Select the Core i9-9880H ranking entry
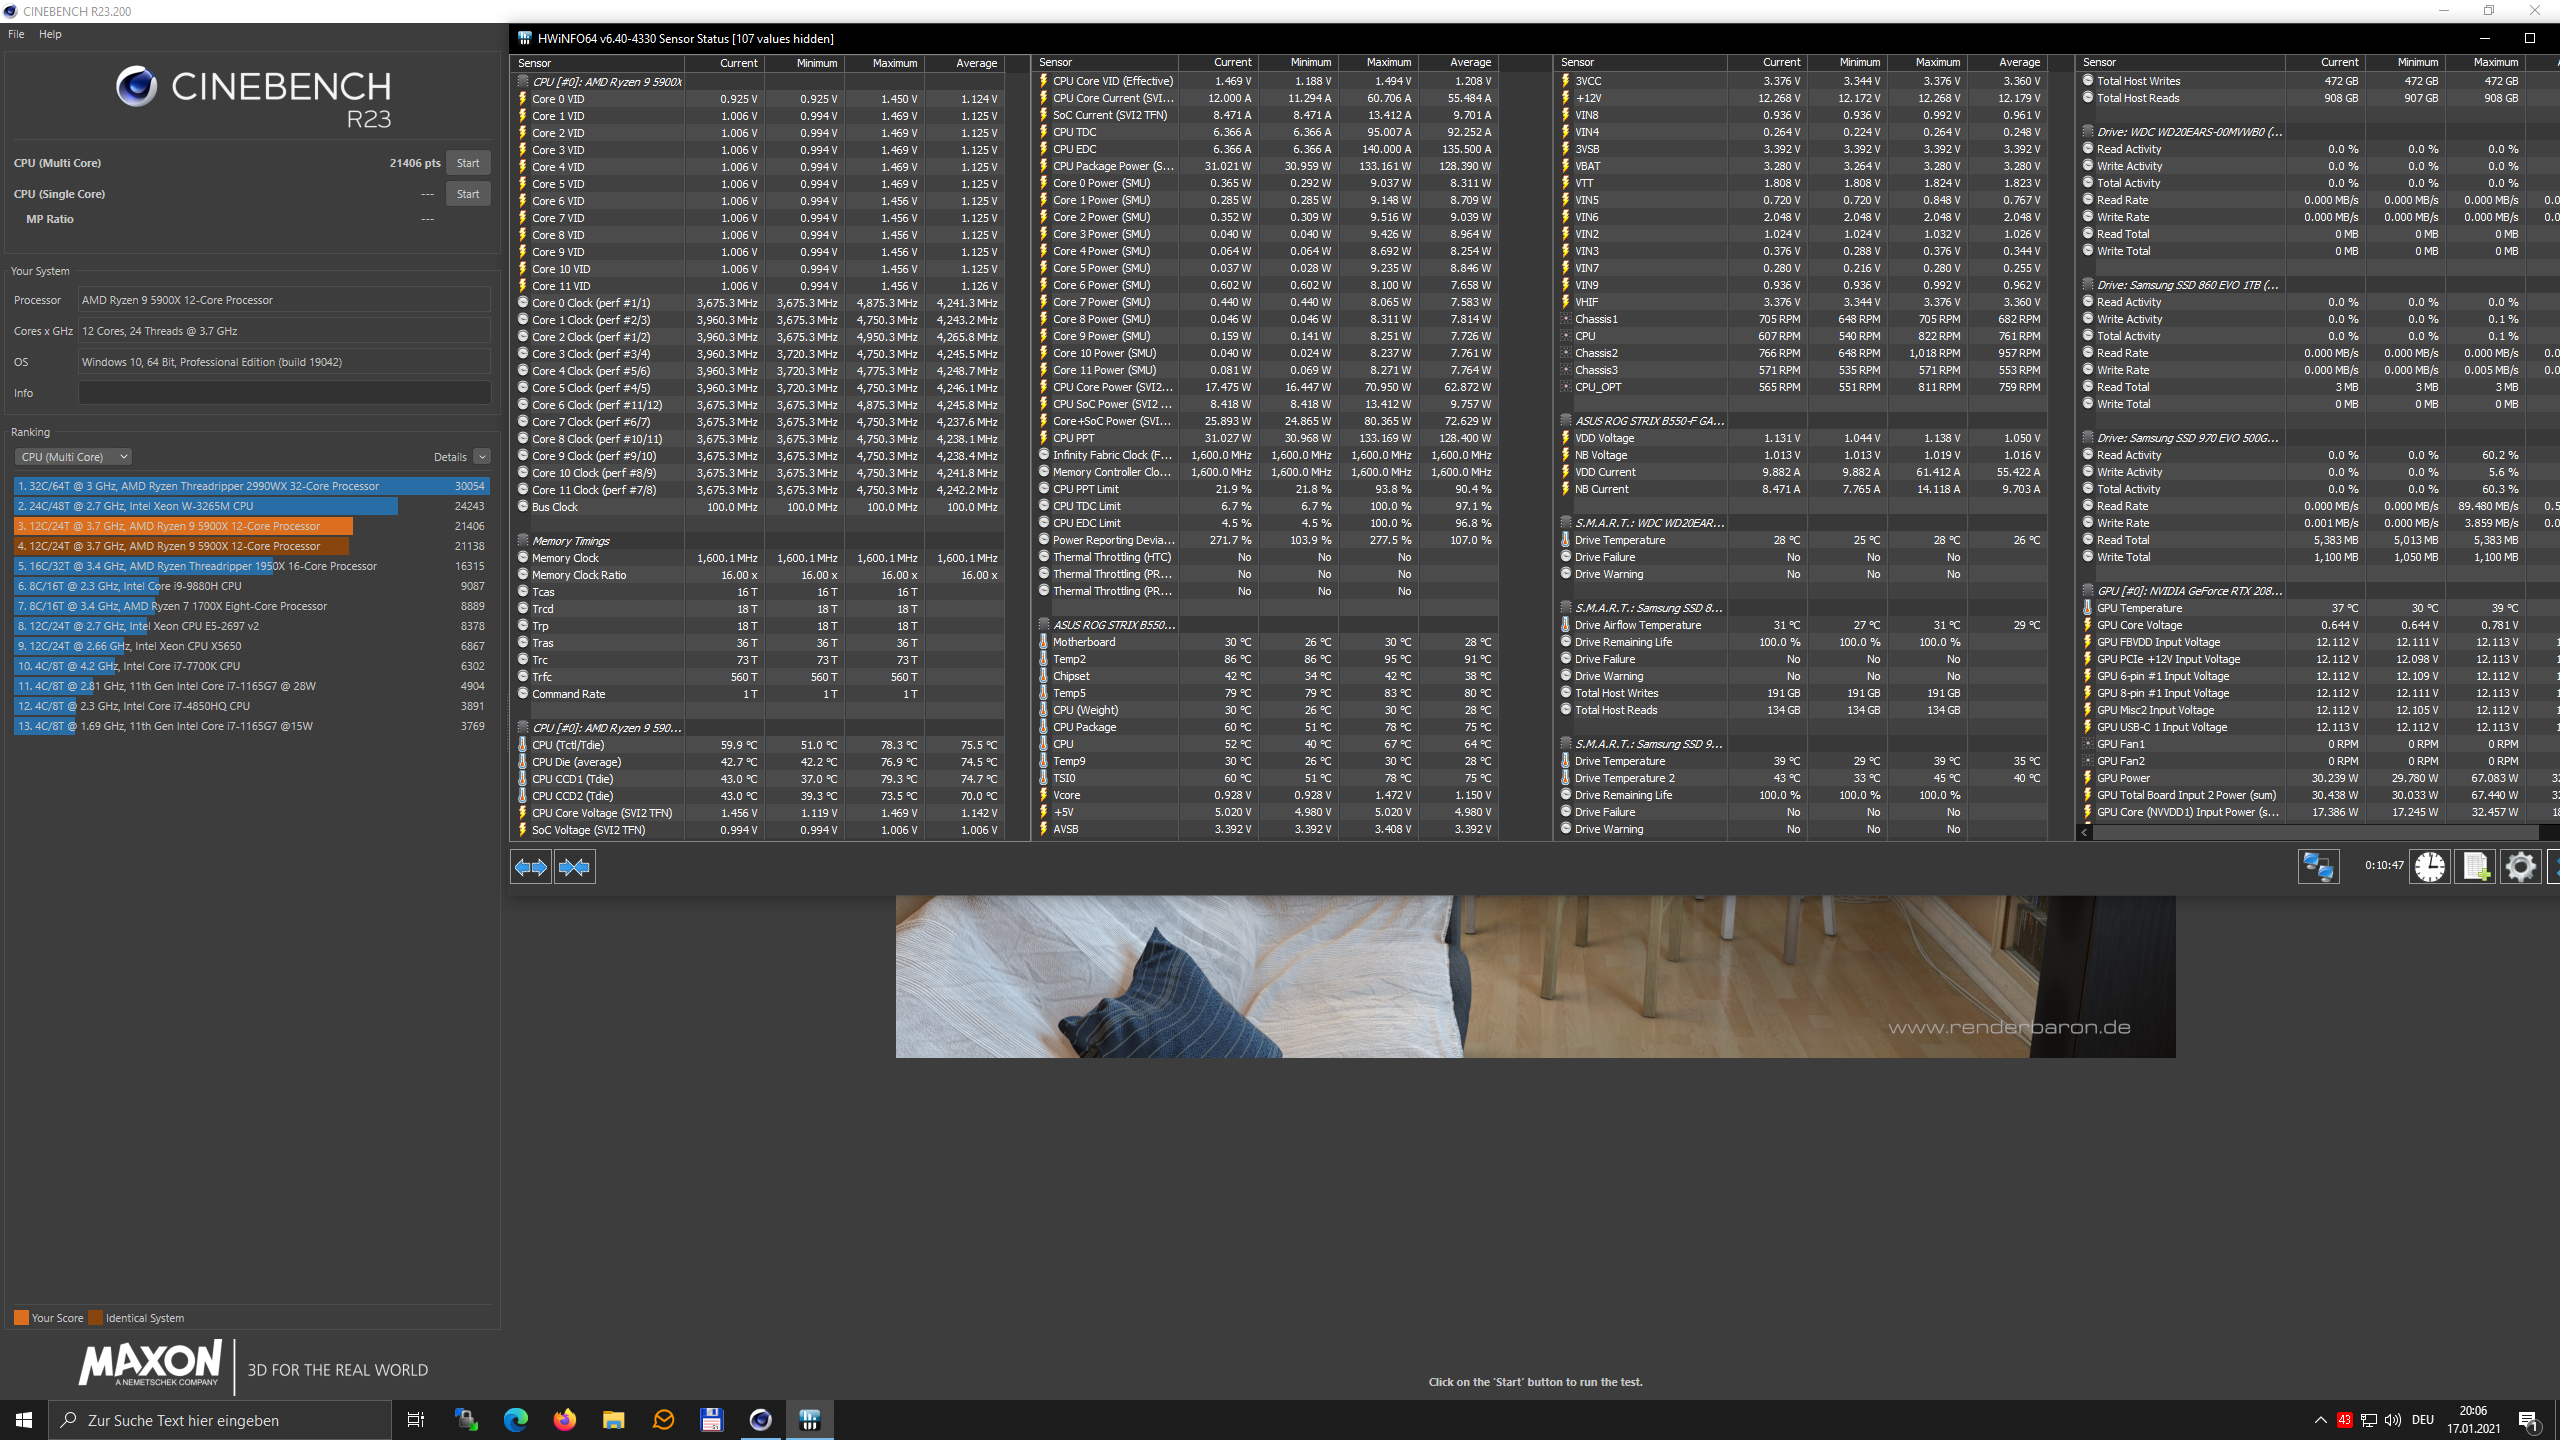 (x=251, y=586)
